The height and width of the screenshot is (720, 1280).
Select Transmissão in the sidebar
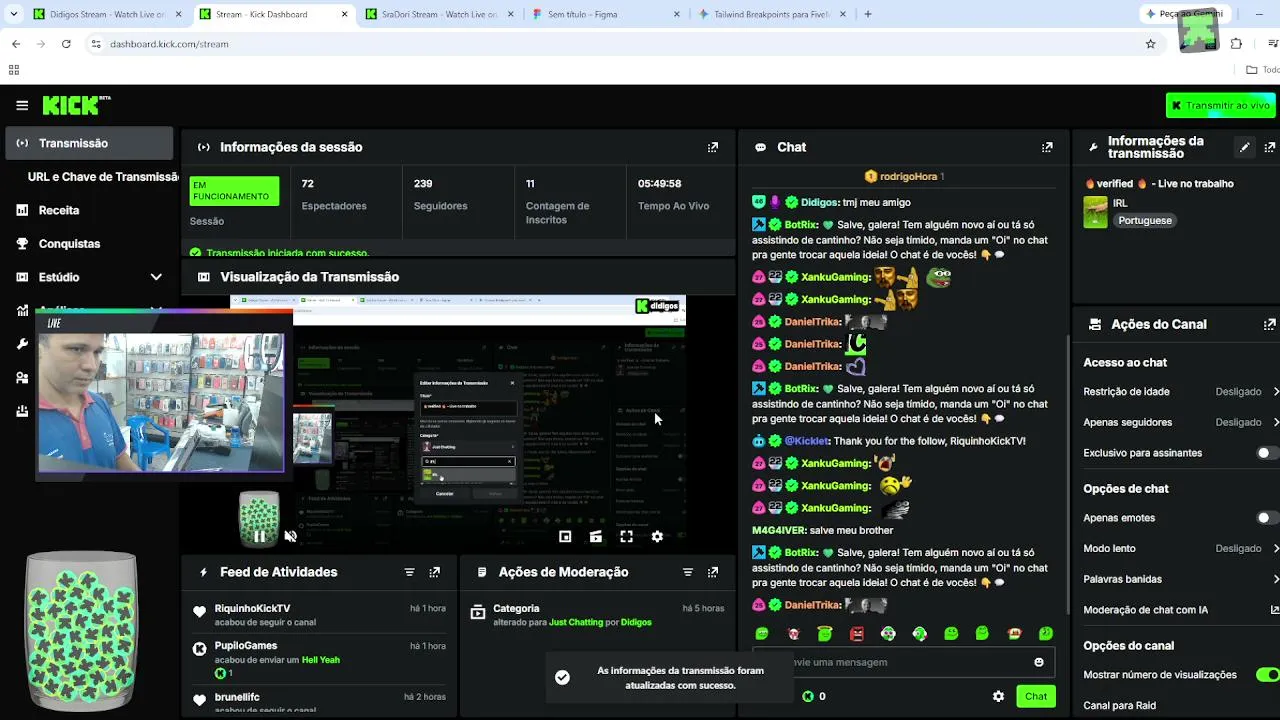pyautogui.click(x=88, y=143)
